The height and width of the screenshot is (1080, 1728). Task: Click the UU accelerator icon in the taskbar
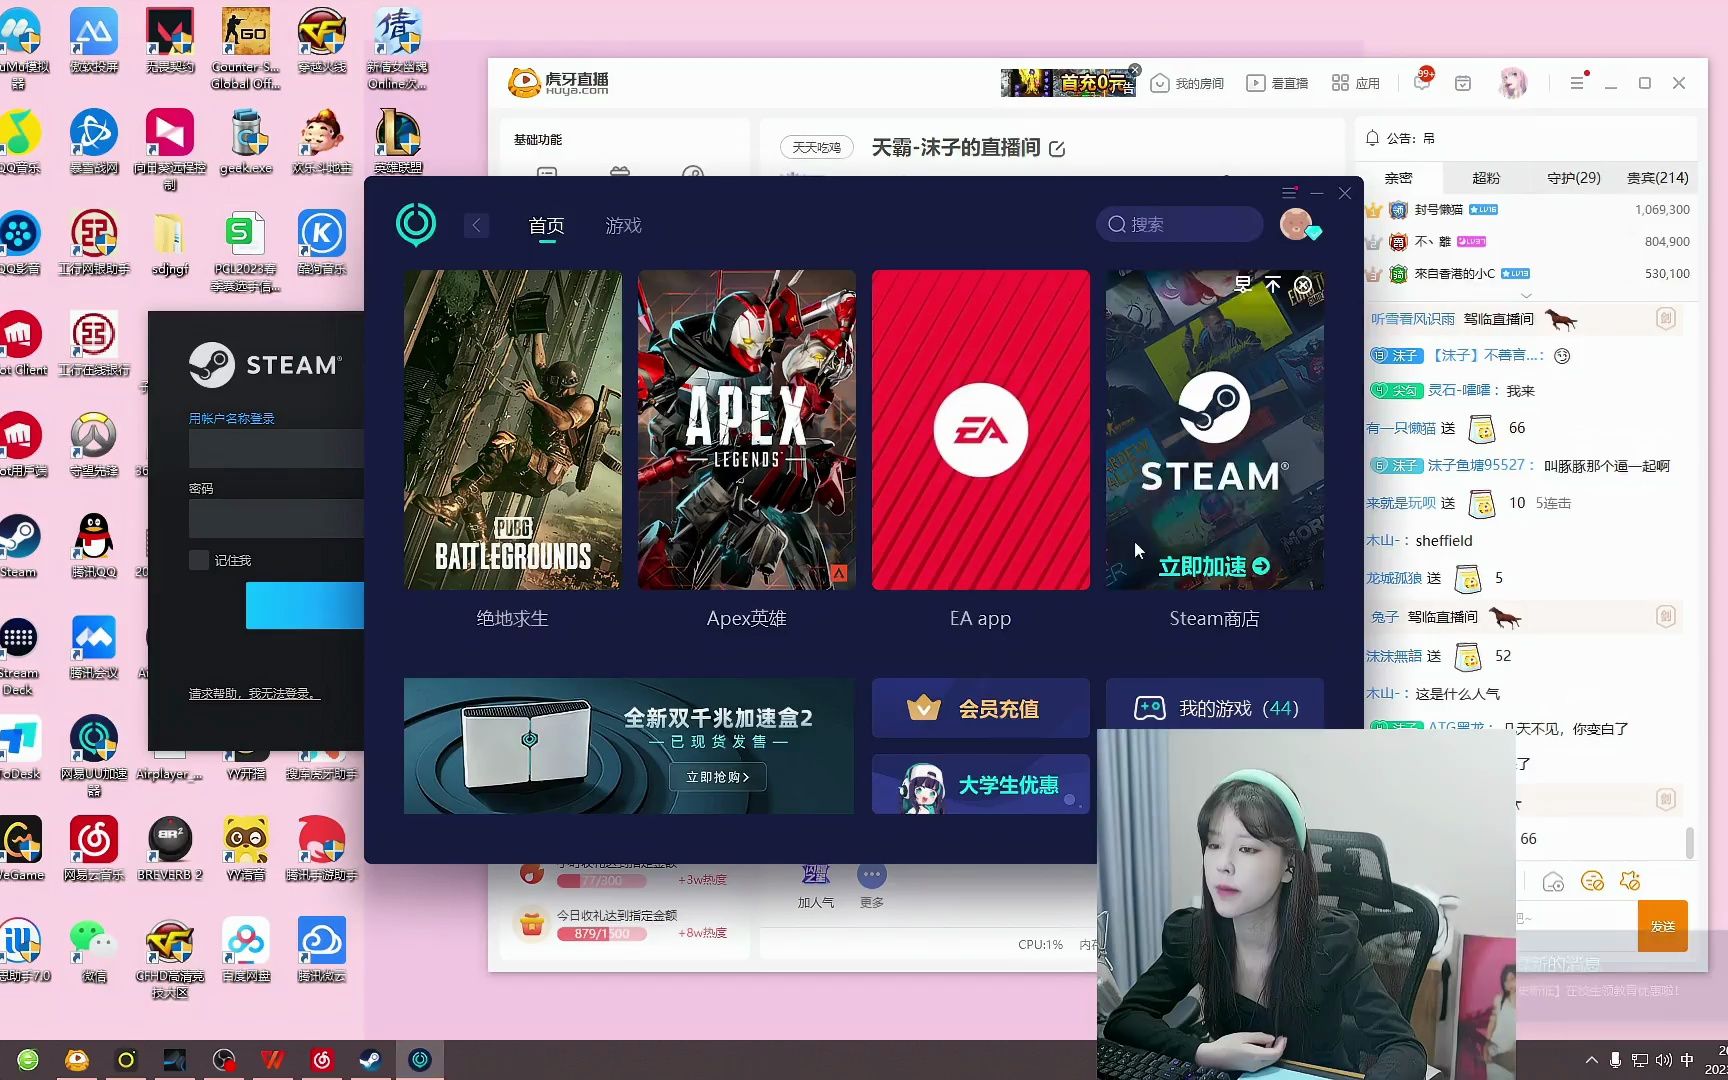click(420, 1060)
